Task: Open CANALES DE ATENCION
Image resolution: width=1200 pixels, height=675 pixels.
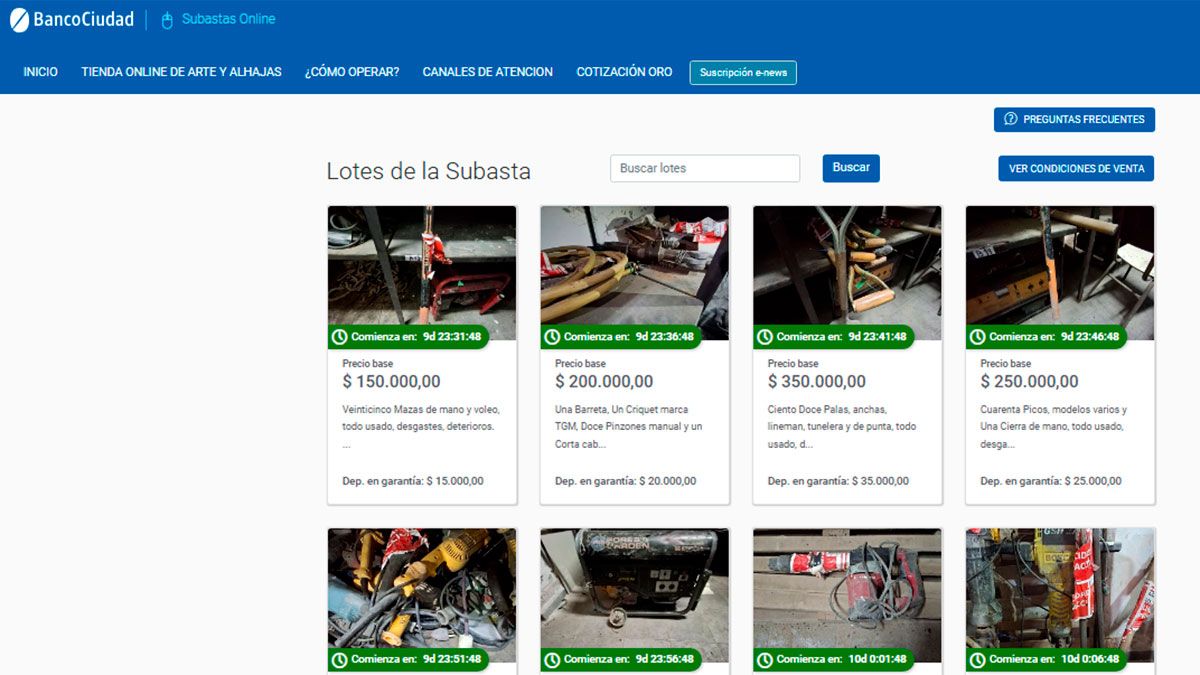Action: pos(488,71)
